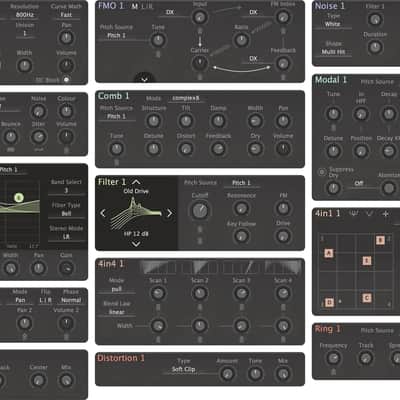The height and width of the screenshot is (400, 400).
Task: Click the Key Follow knob
Action: click(x=241, y=236)
